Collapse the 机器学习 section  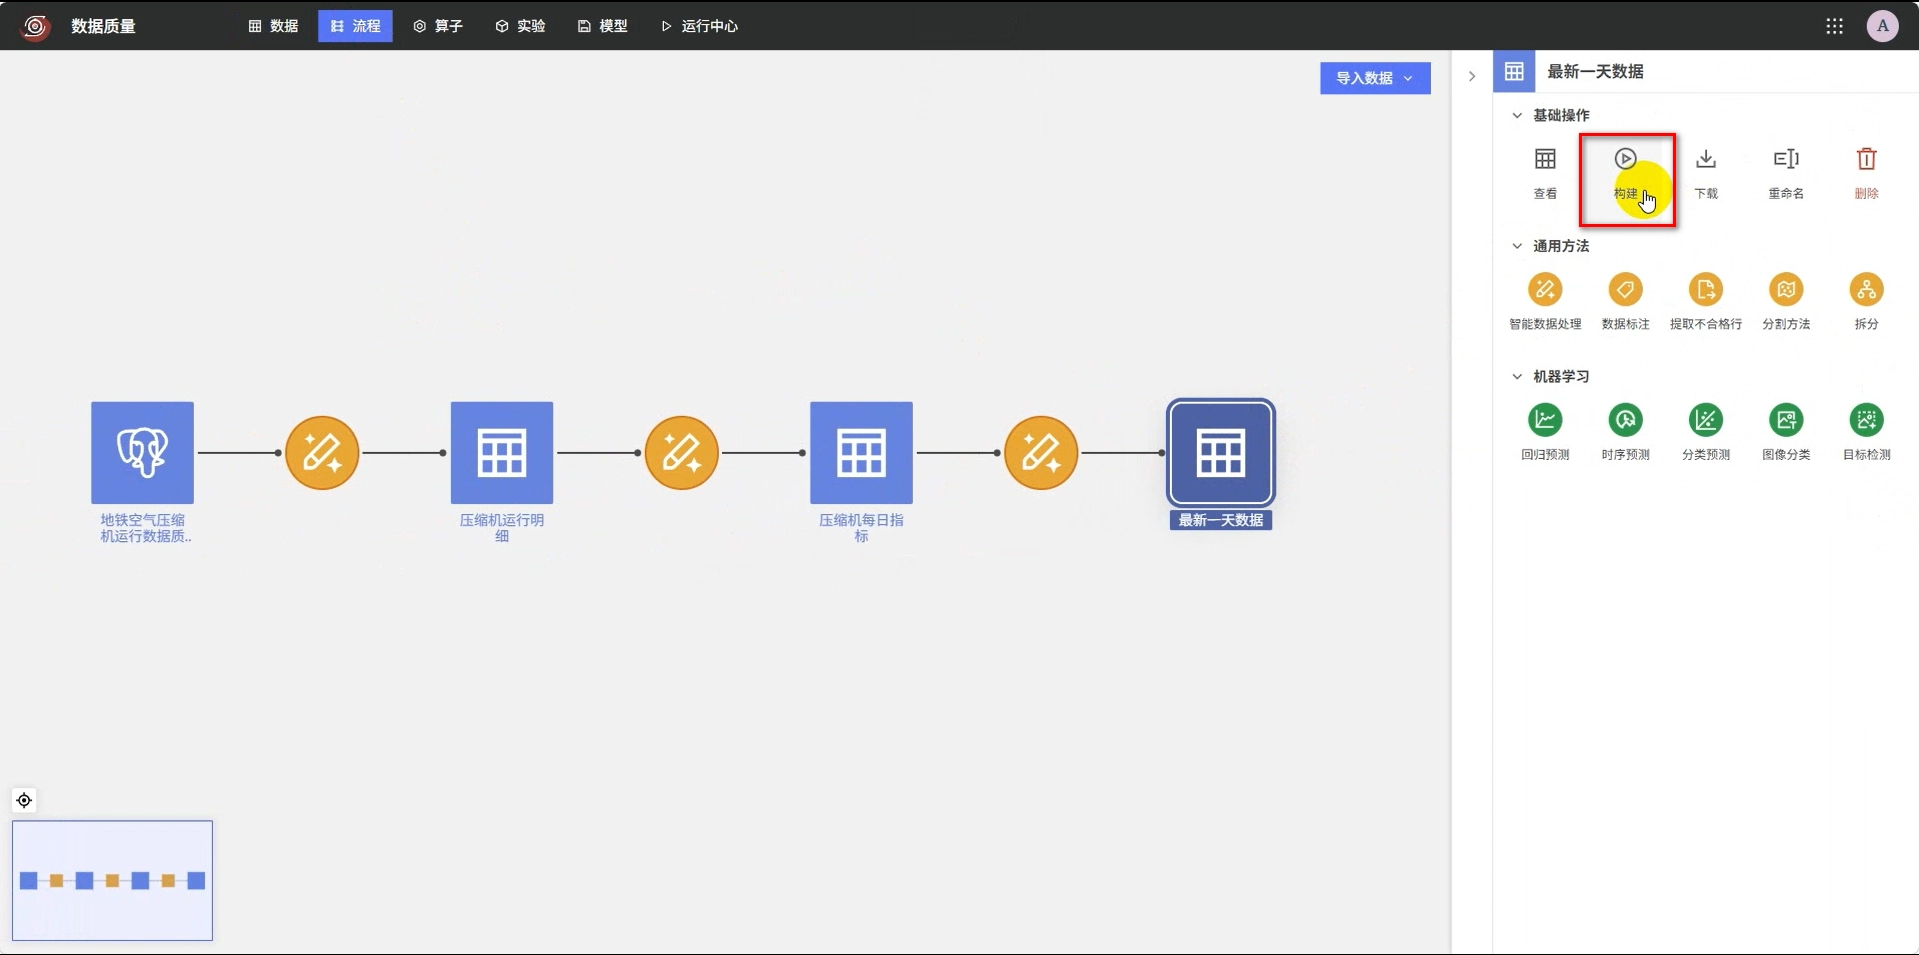[x=1517, y=376]
